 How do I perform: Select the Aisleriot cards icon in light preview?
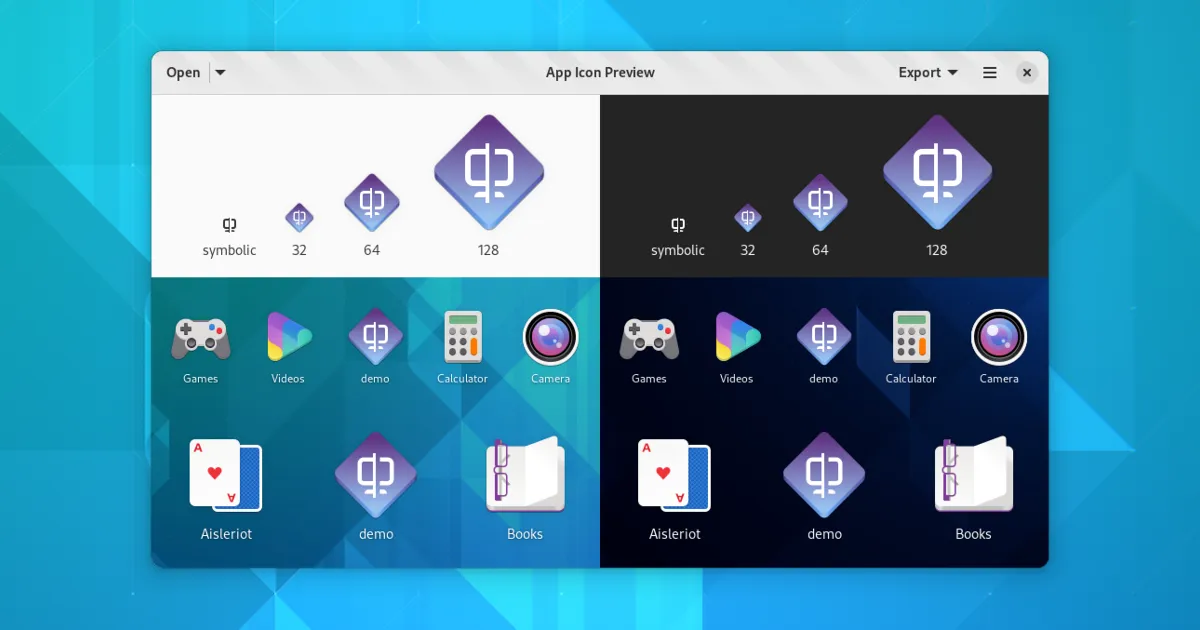point(226,473)
